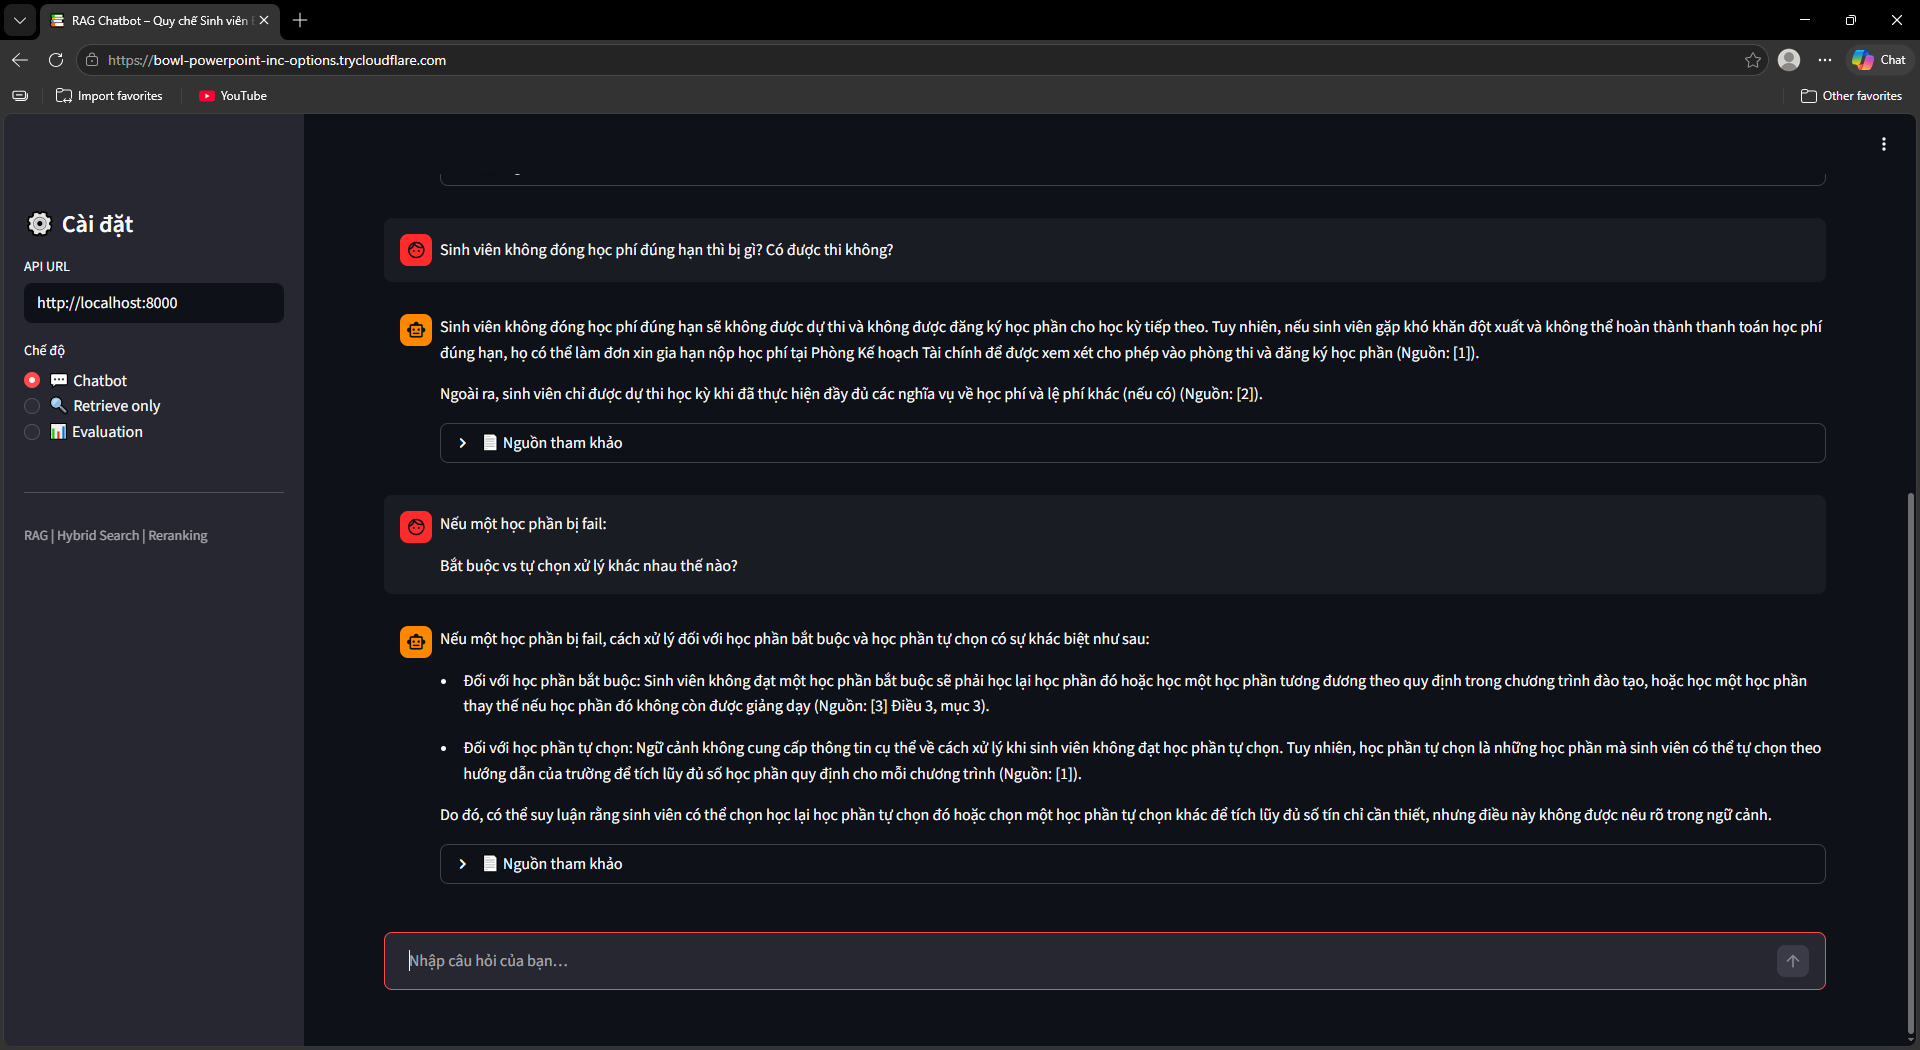Click the browser profile avatar icon
This screenshot has width=1920, height=1050.
[1789, 60]
